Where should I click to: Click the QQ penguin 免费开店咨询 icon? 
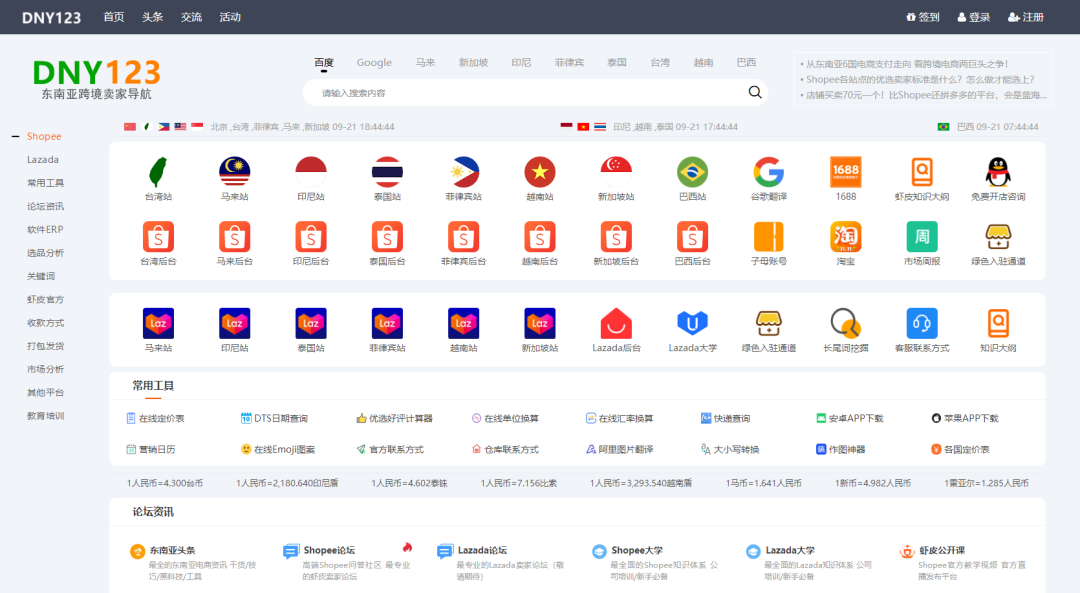998,172
